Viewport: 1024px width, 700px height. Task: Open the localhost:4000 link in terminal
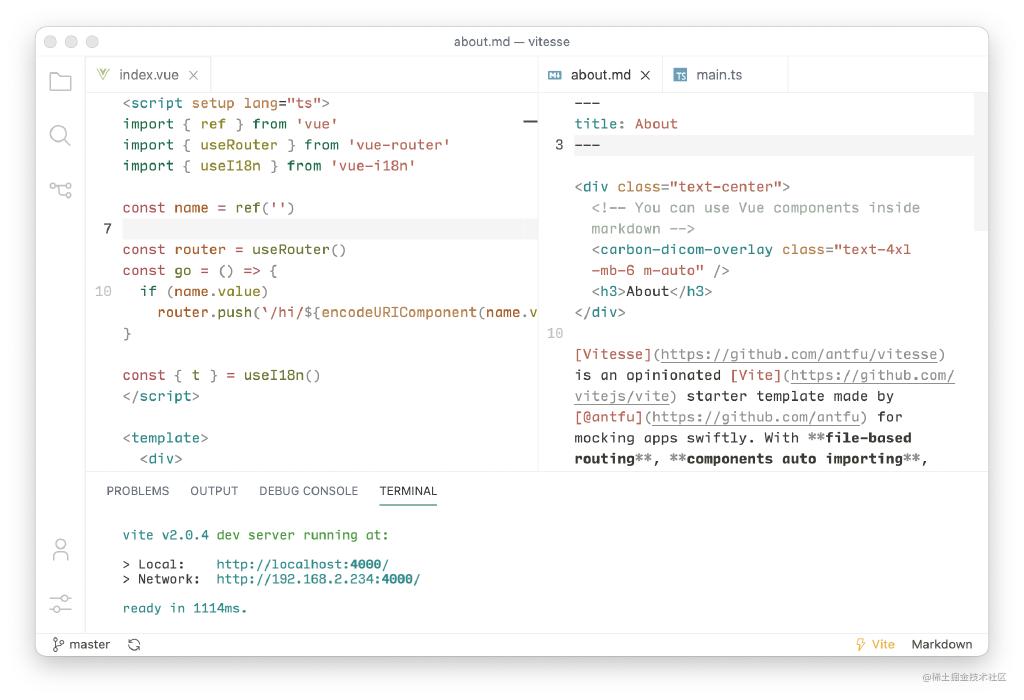point(302,564)
